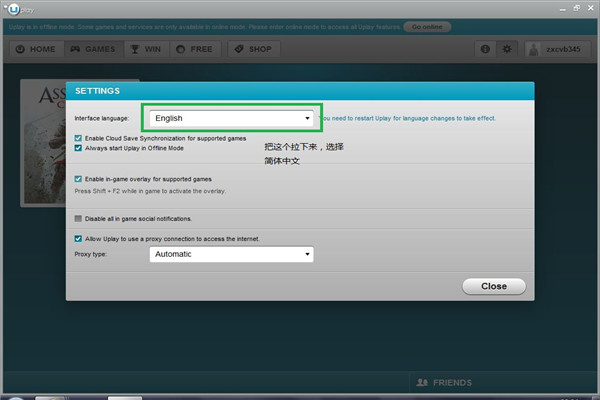Open the SHOP tab
The width and height of the screenshot is (600, 400).
(x=254, y=49)
